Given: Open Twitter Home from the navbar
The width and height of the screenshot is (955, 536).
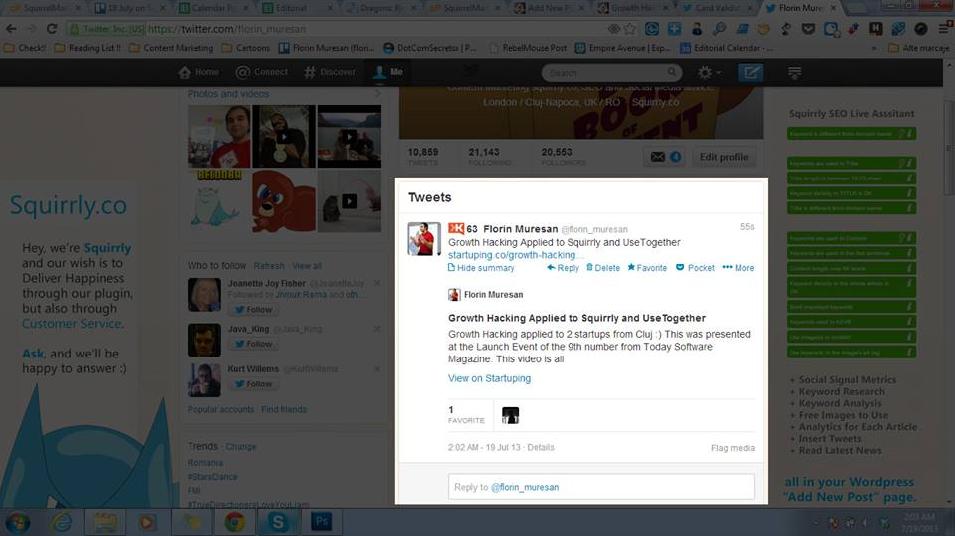Looking at the screenshot, I should tap(199, 72).
